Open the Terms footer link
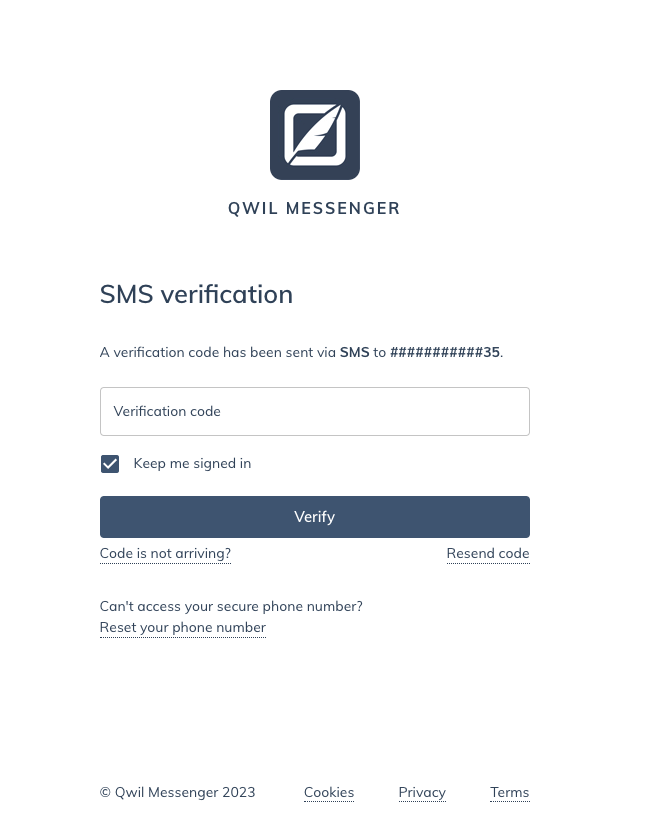 (510, 793)
